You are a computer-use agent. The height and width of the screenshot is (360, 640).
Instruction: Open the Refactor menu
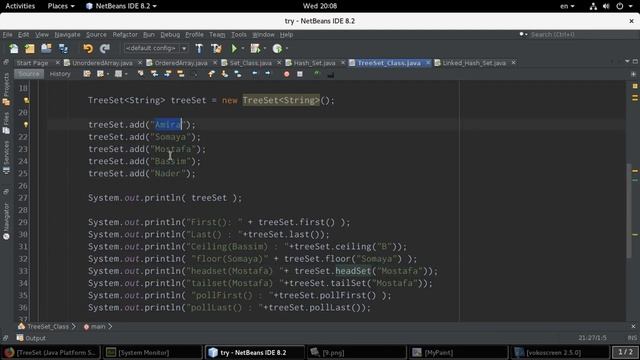125,35
